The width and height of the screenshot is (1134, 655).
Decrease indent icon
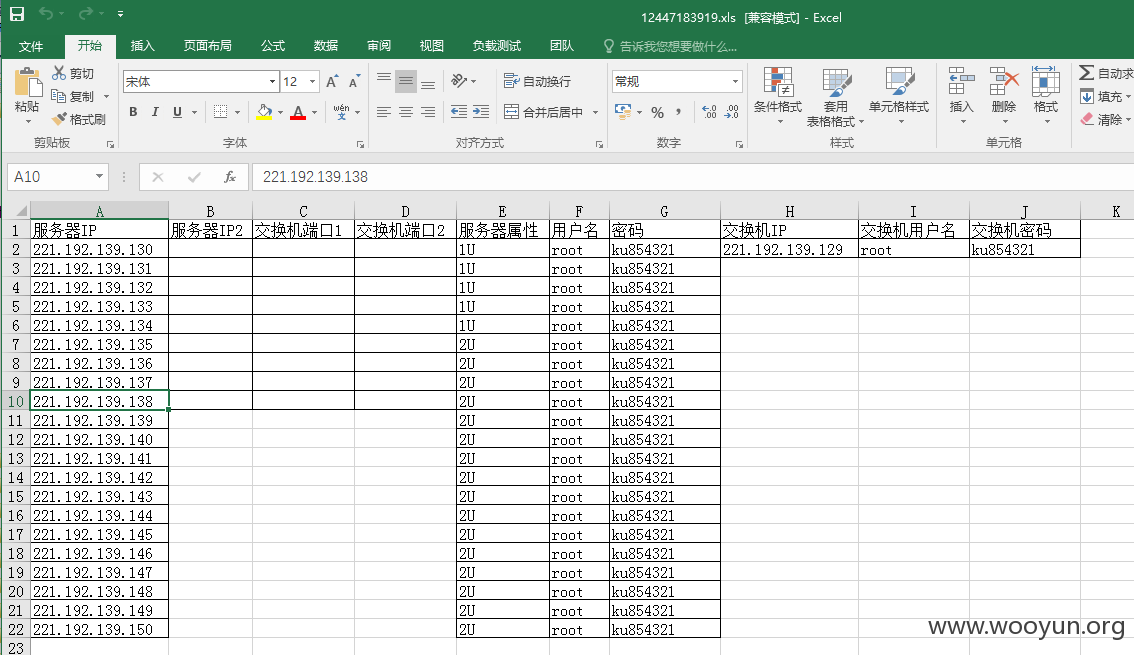pos(459,112)
